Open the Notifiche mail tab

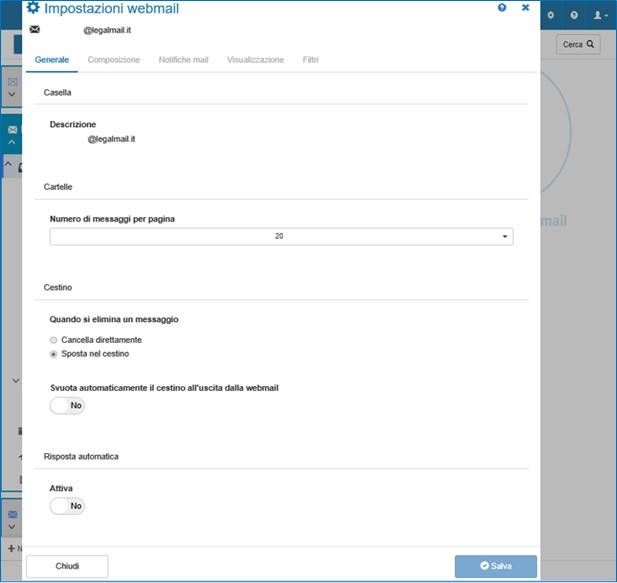183,60
